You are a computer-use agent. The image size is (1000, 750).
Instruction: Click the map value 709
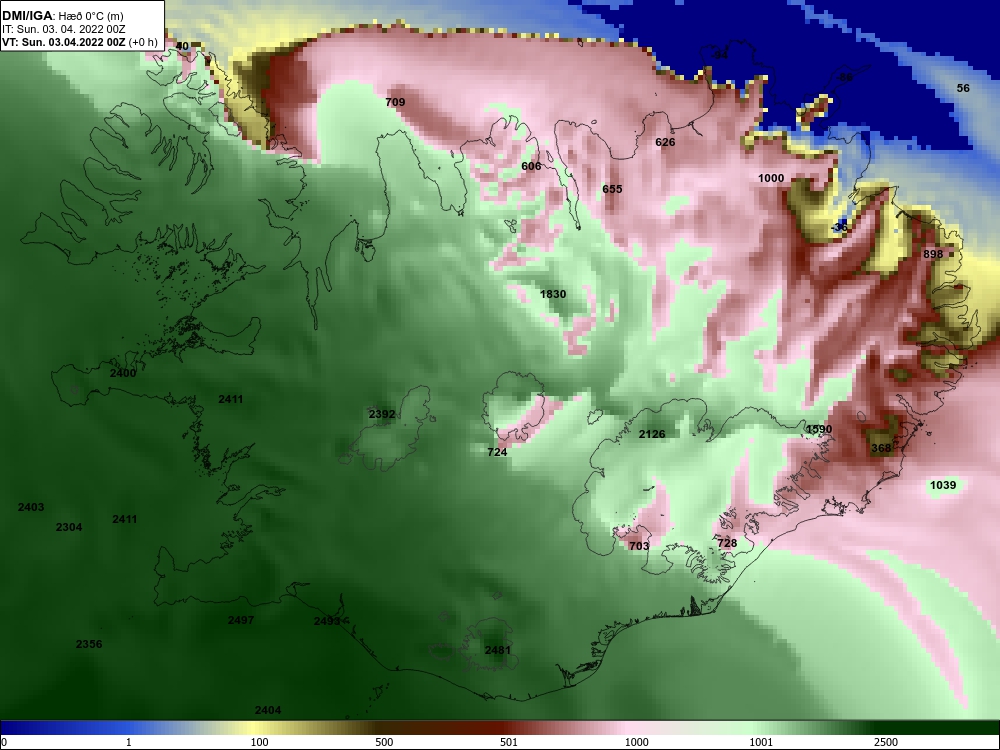tap(395, 102)
